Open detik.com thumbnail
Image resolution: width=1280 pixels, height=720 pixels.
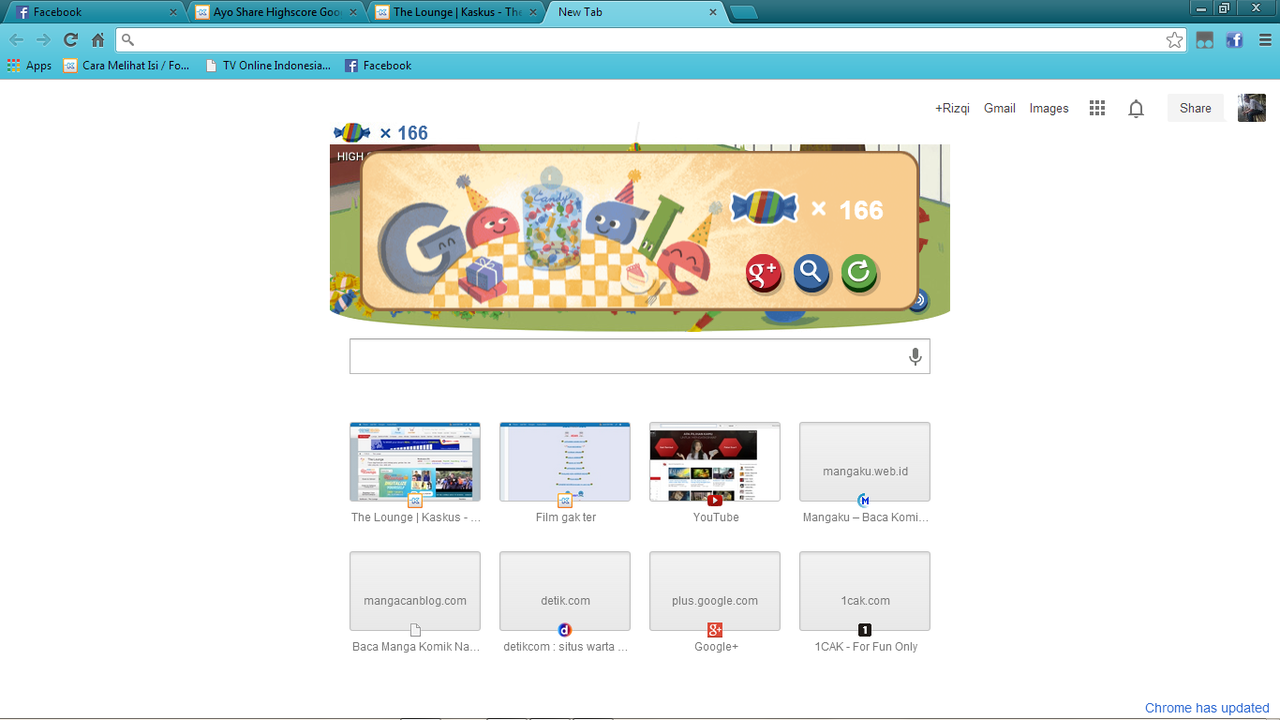[x=565, y=591]
